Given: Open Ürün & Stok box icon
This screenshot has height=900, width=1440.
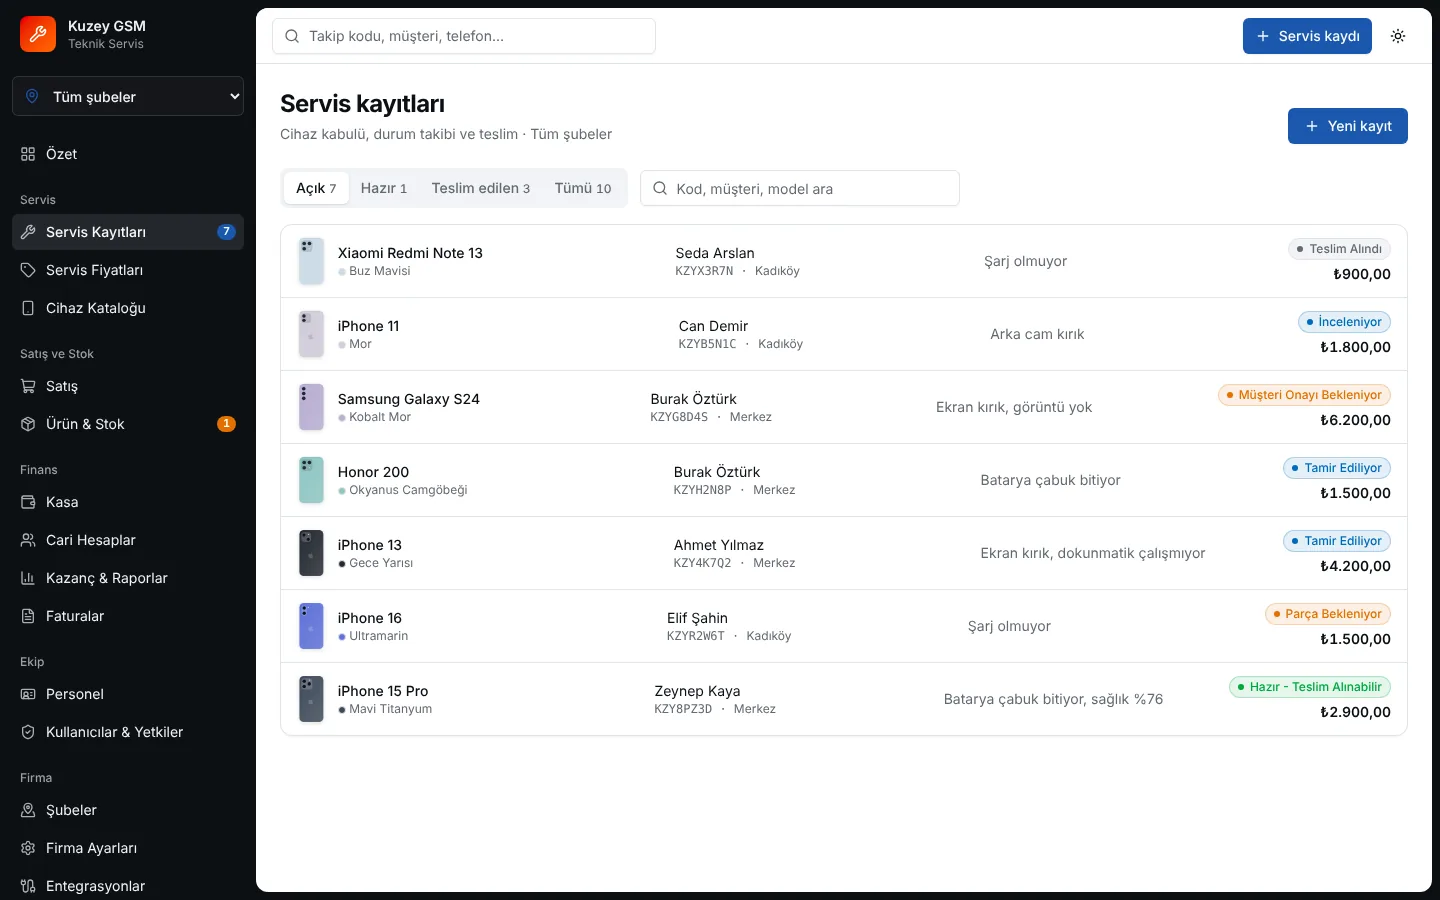Looking at the screenshot, I should 28,424.
